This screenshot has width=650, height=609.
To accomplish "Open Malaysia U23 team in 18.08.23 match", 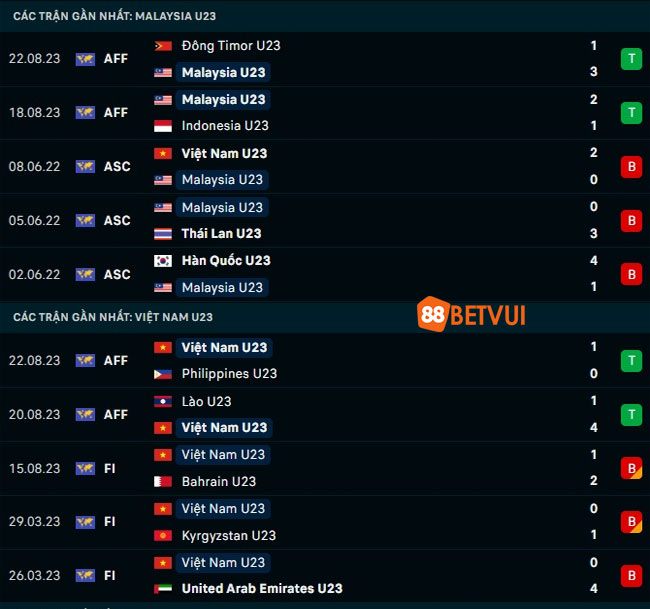I will point(223,100).
